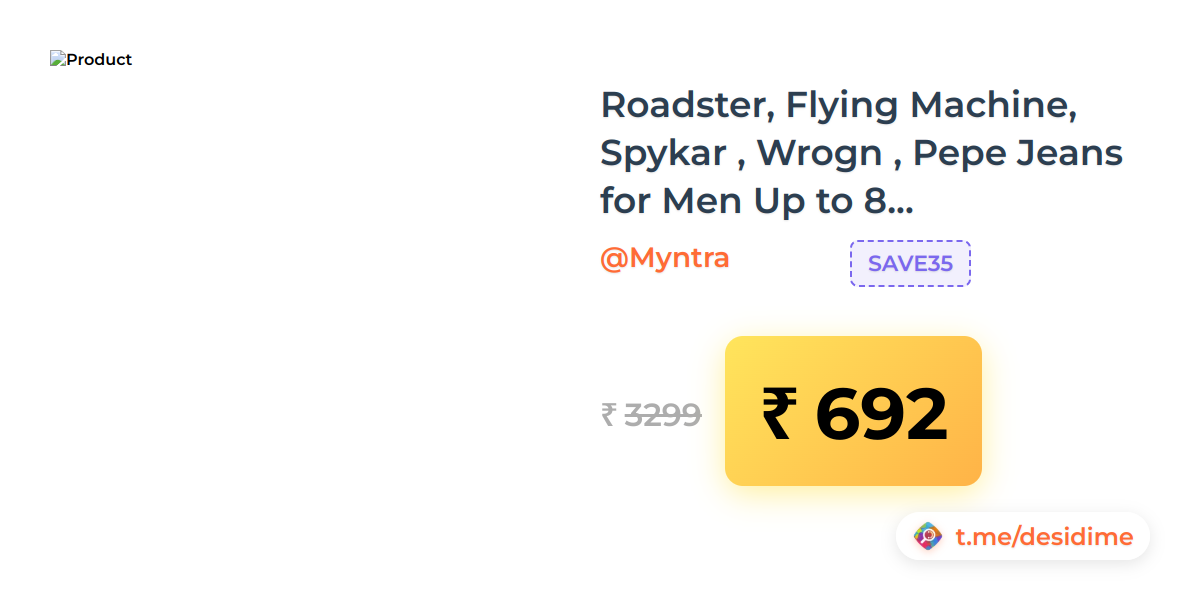Open the t.me/desidime link

coord(1044,537)
